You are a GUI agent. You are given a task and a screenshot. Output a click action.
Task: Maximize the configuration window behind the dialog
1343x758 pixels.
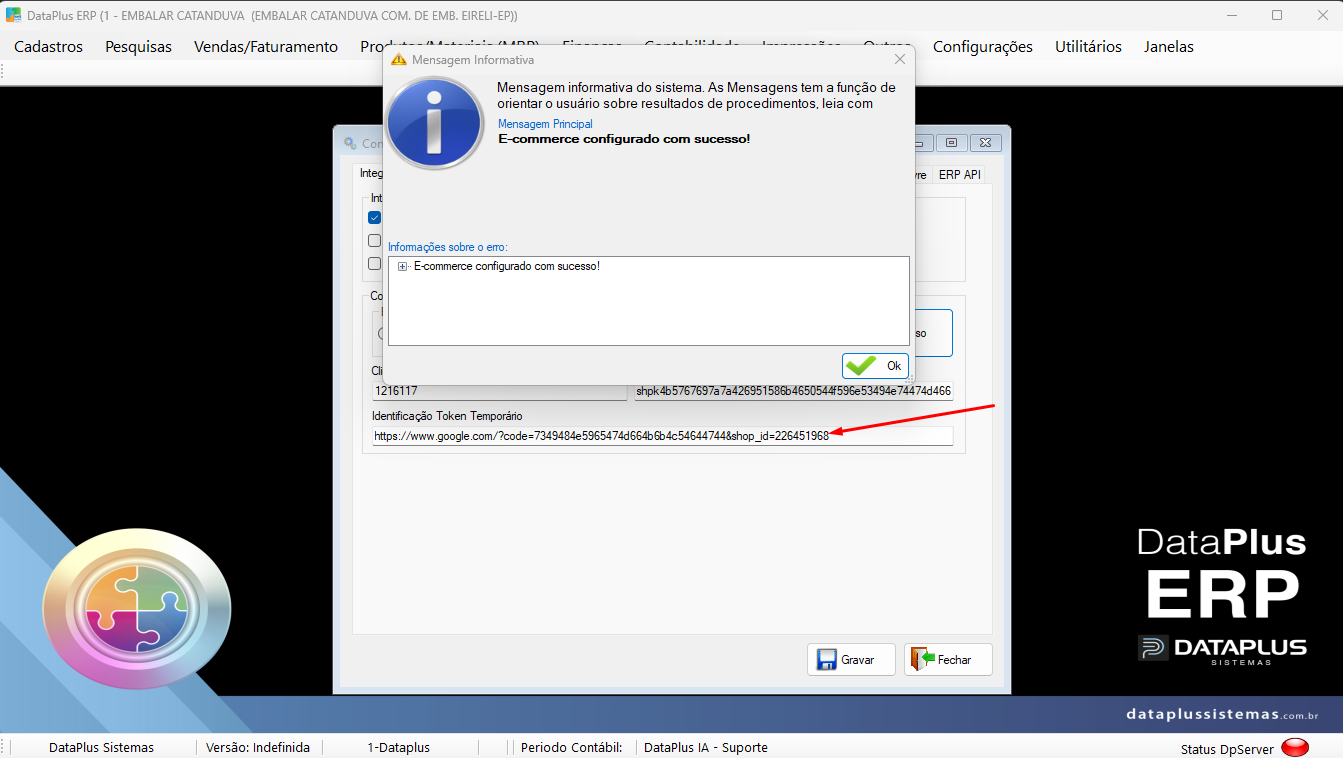[x=951, y=143]
